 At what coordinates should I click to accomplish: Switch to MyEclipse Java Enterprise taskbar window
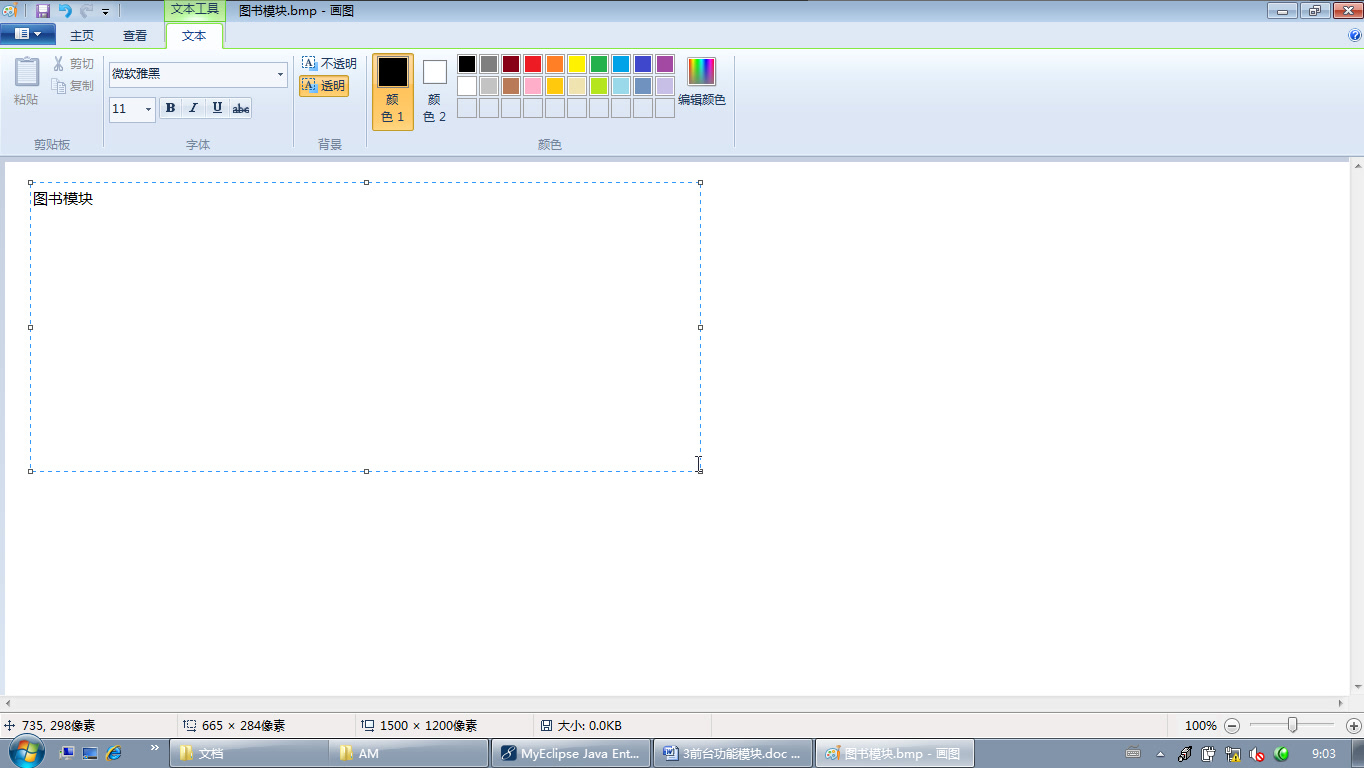[x=571, y=754]
